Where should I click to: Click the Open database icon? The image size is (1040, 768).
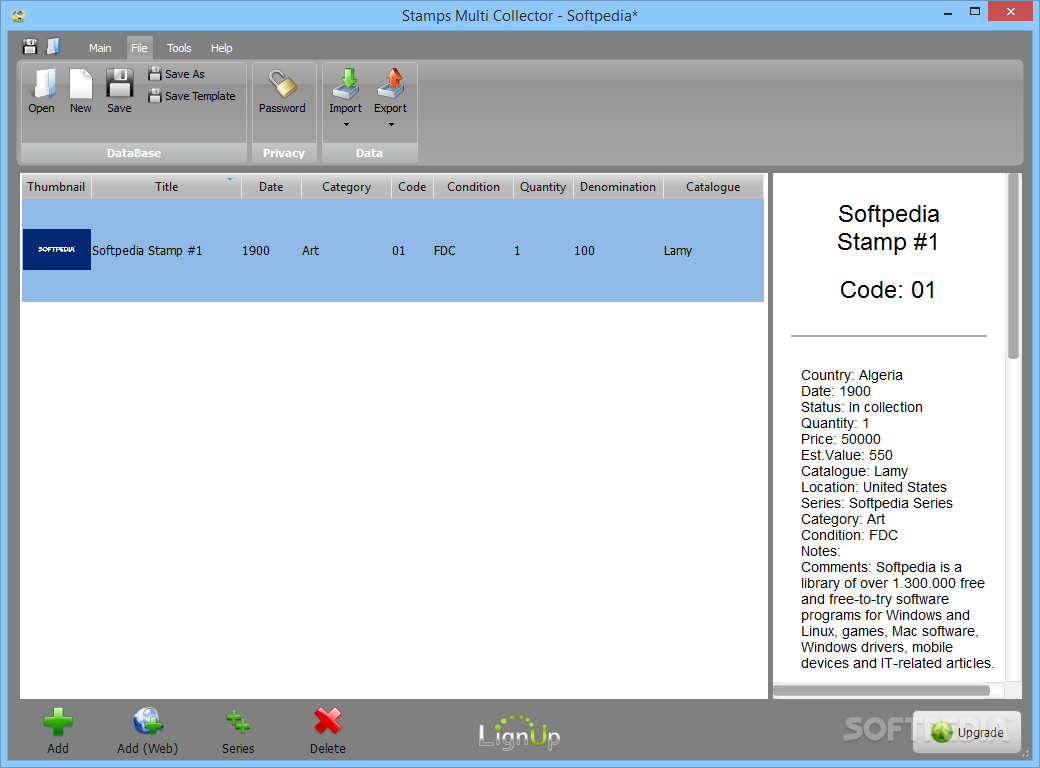(41, 91)
